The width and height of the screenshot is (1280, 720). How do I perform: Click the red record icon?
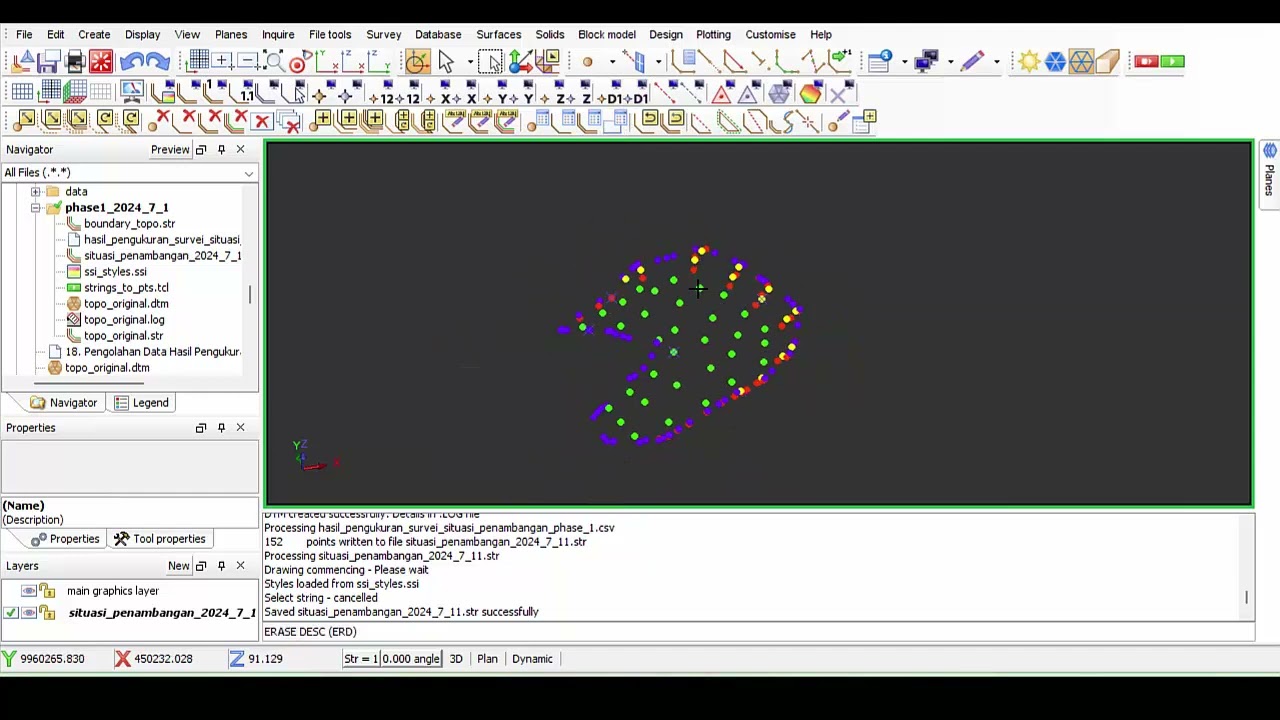[x=1146, y=62]
